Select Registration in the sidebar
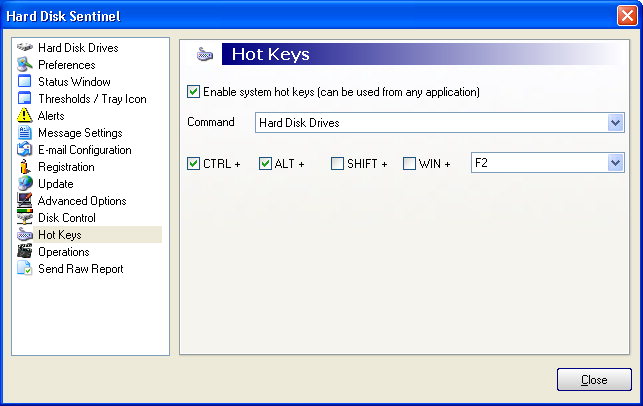Screen dimensions: 643x406 [x=66, y=167]
